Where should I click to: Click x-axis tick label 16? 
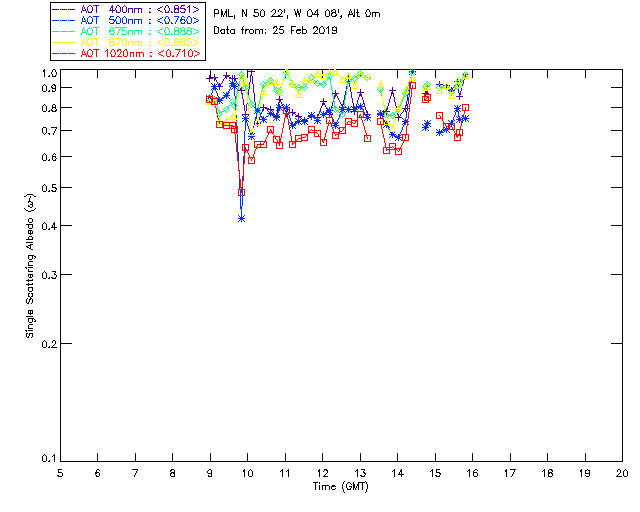click(473, 473)
